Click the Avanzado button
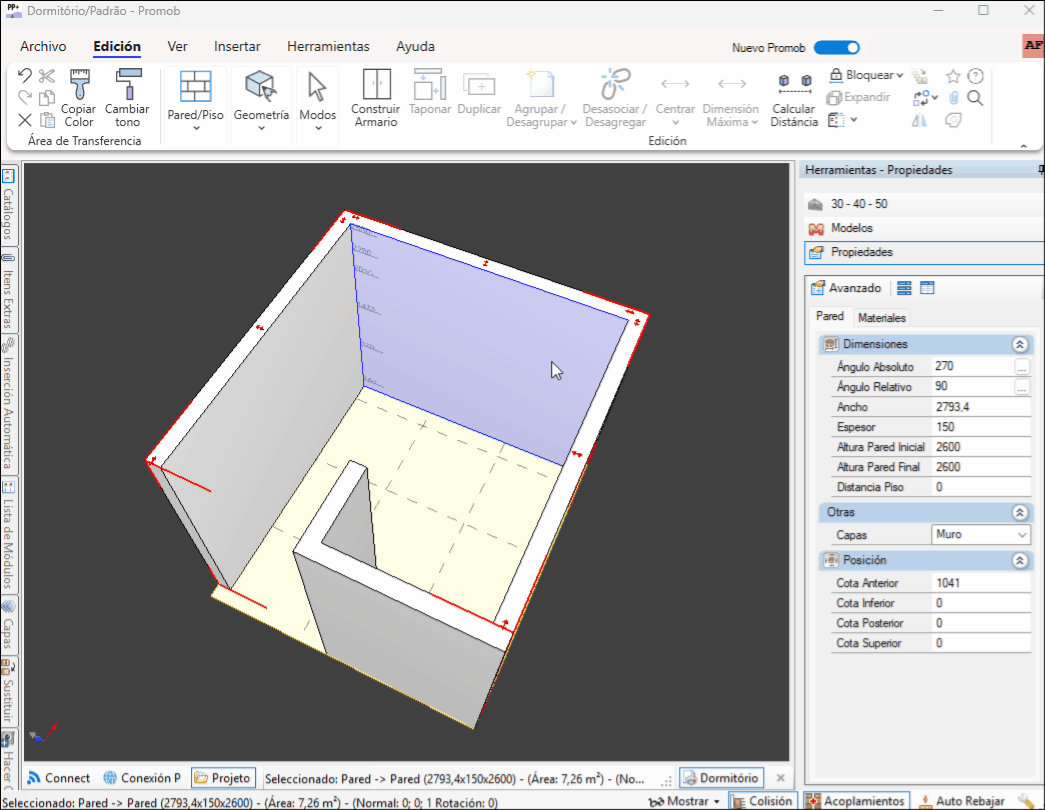The width and height of the screenshot is (1045, 810). pyautogui.click(x=846, y=288)
